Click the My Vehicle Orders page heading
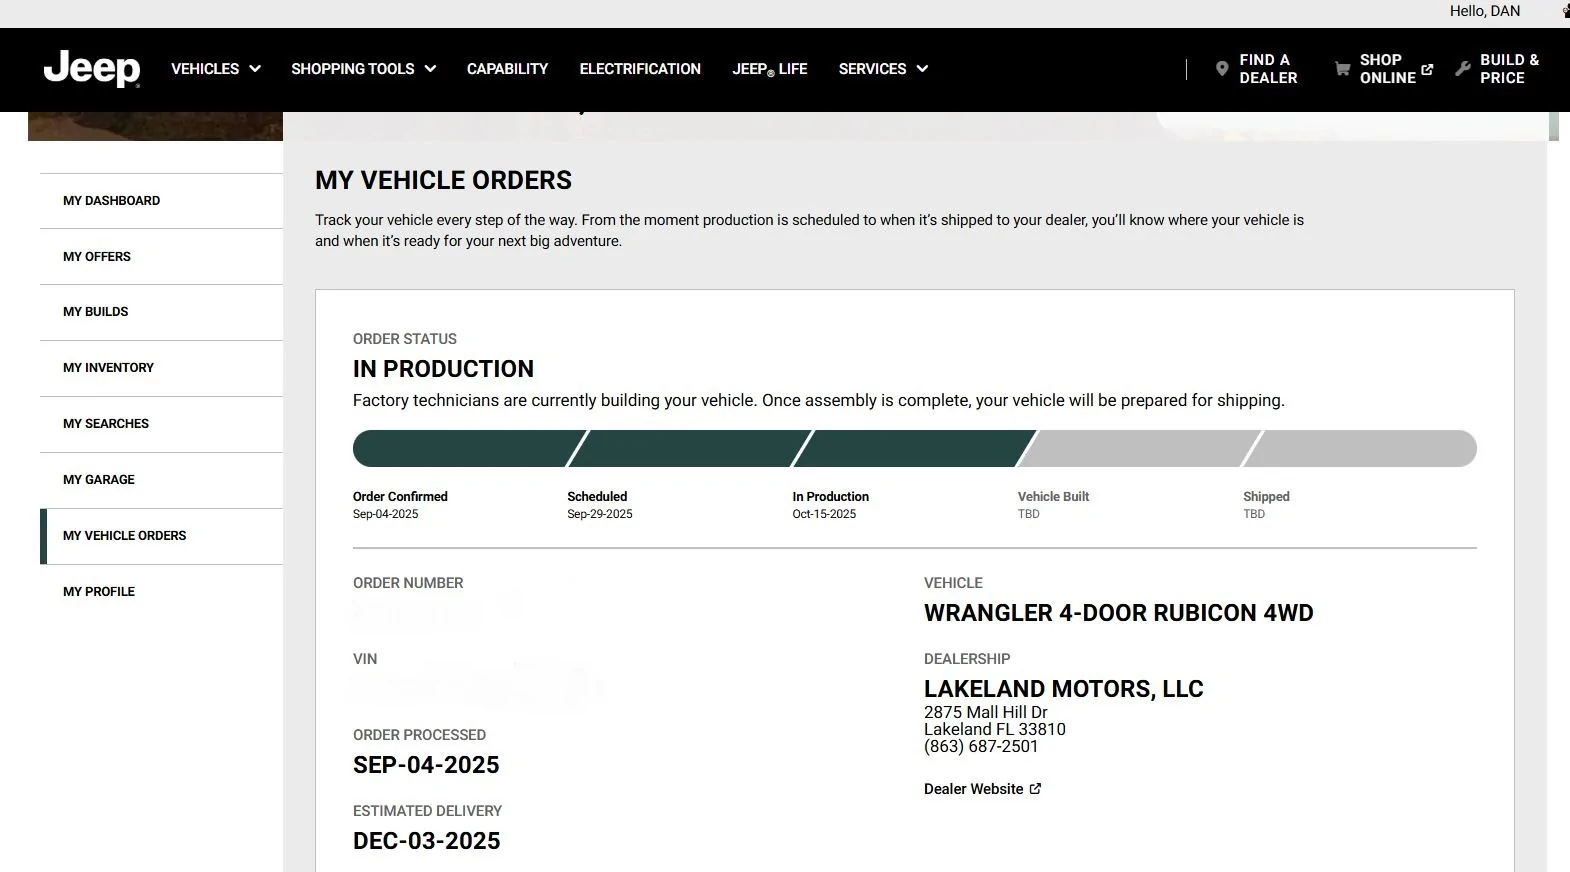The width and height of the screenshot is (1570, 872). click(x=443, y=180)
